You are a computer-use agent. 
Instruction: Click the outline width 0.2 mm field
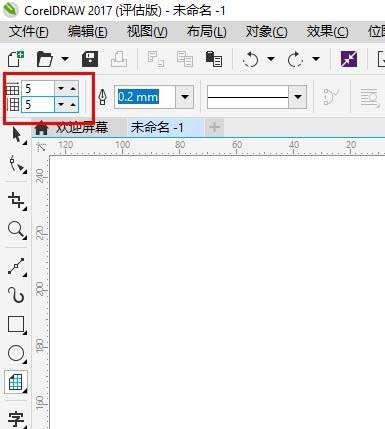pyautogui.click(x=144, y=97)
